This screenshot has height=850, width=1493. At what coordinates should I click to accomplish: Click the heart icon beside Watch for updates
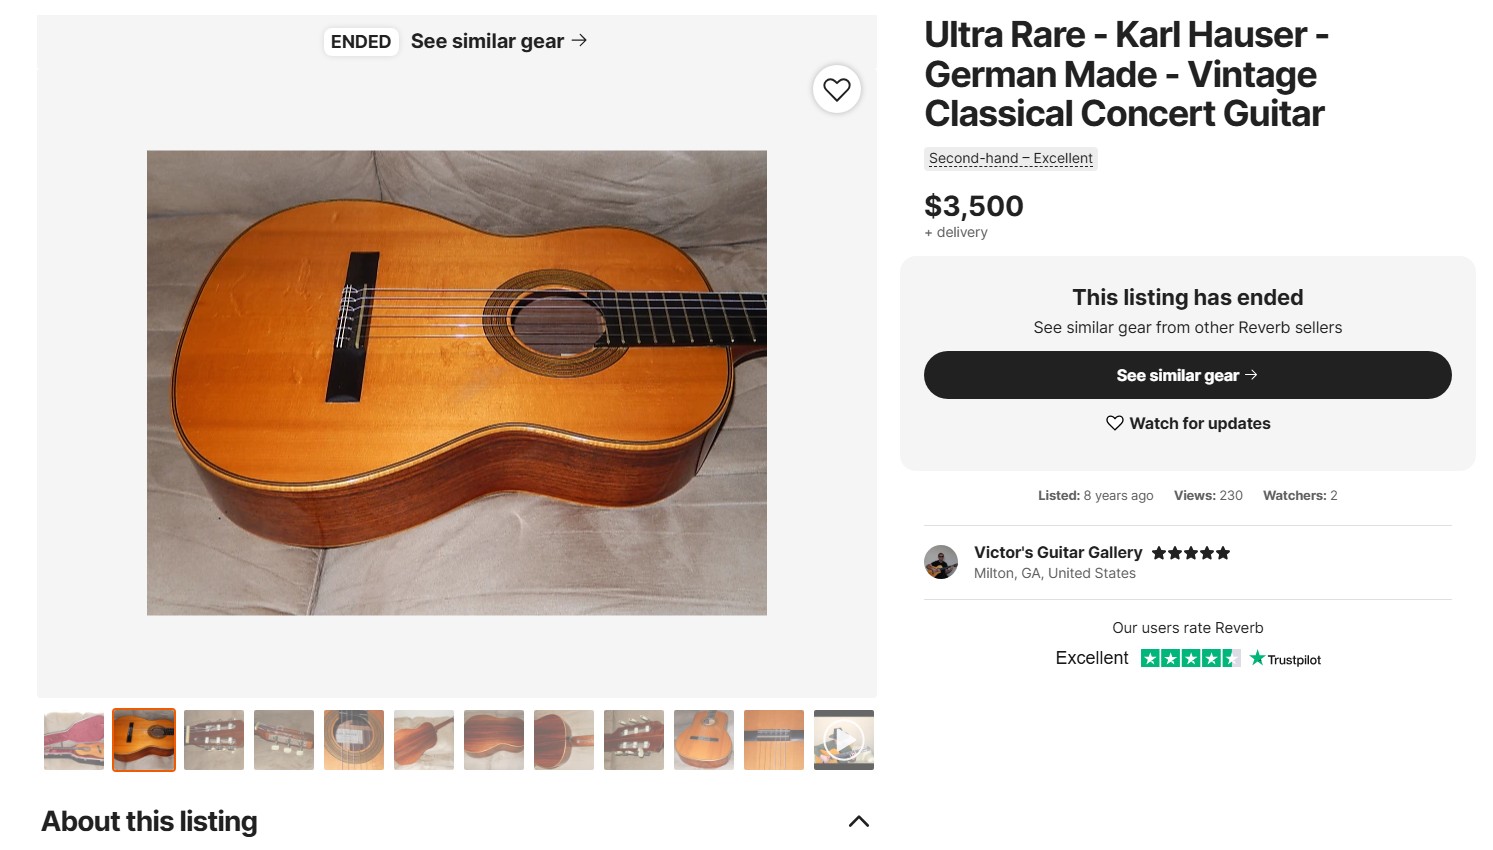(x=1114, y=423)
